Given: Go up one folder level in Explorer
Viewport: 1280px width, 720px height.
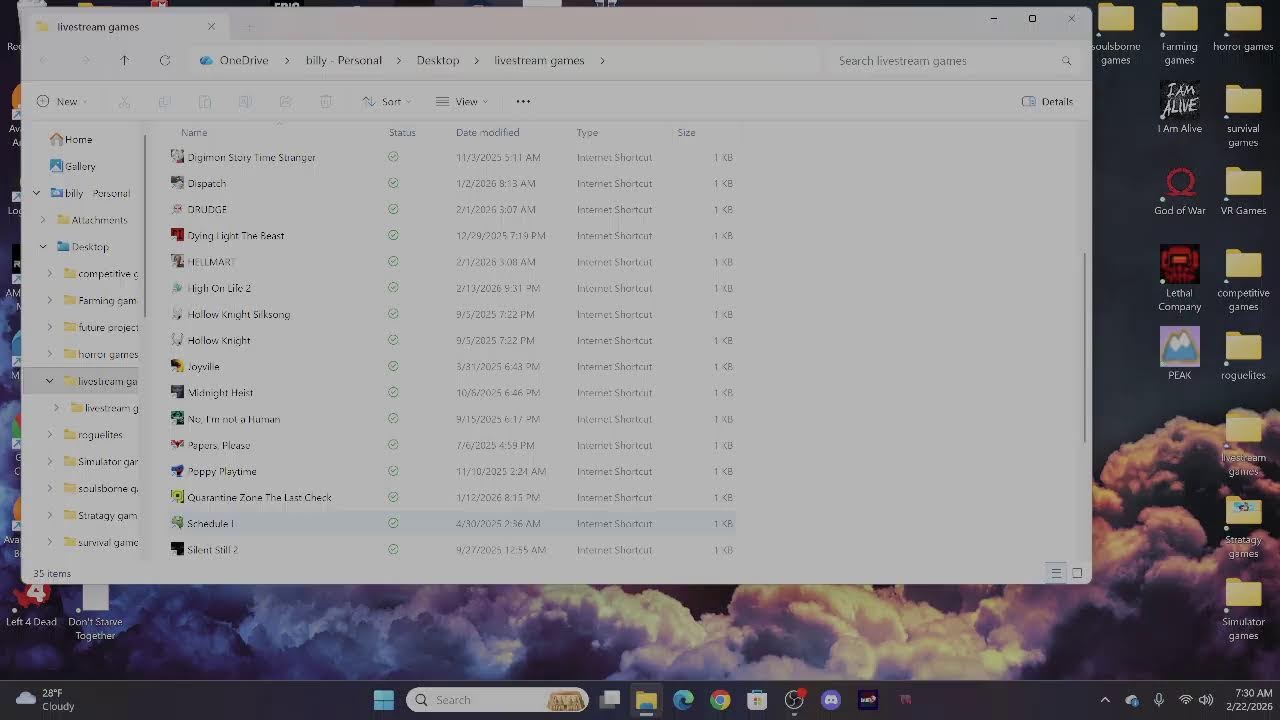Looking at the screenshot, I should 125,61.
